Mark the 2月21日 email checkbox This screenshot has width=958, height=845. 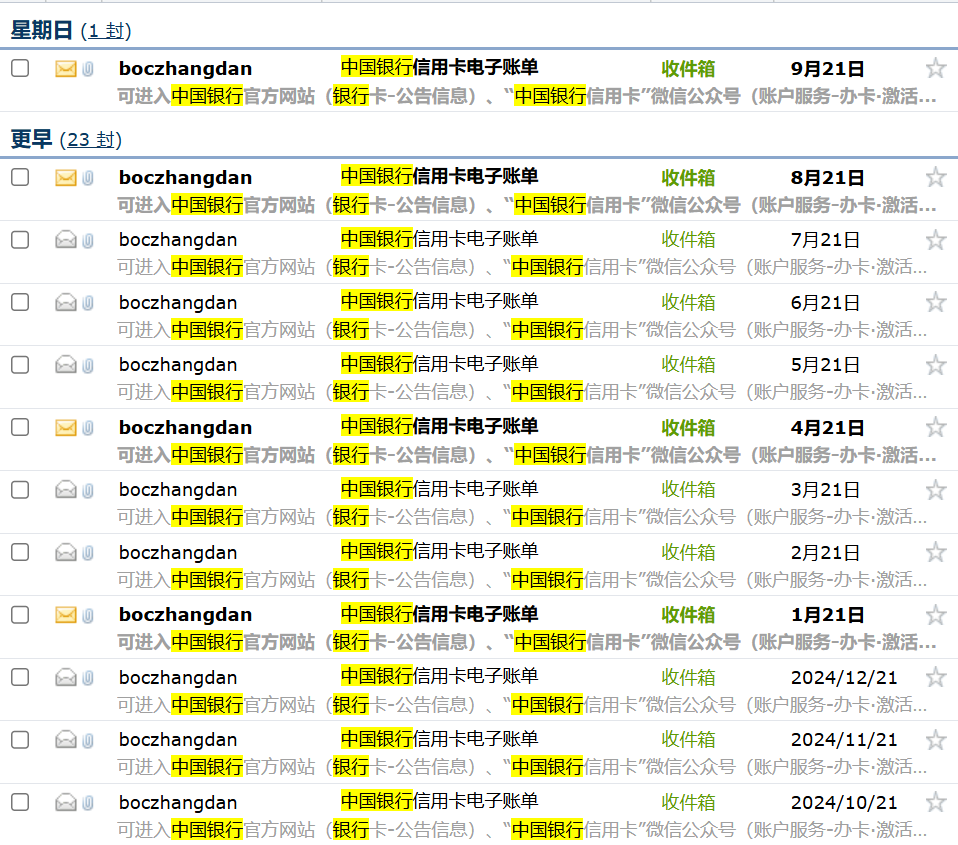coord(20,552)
